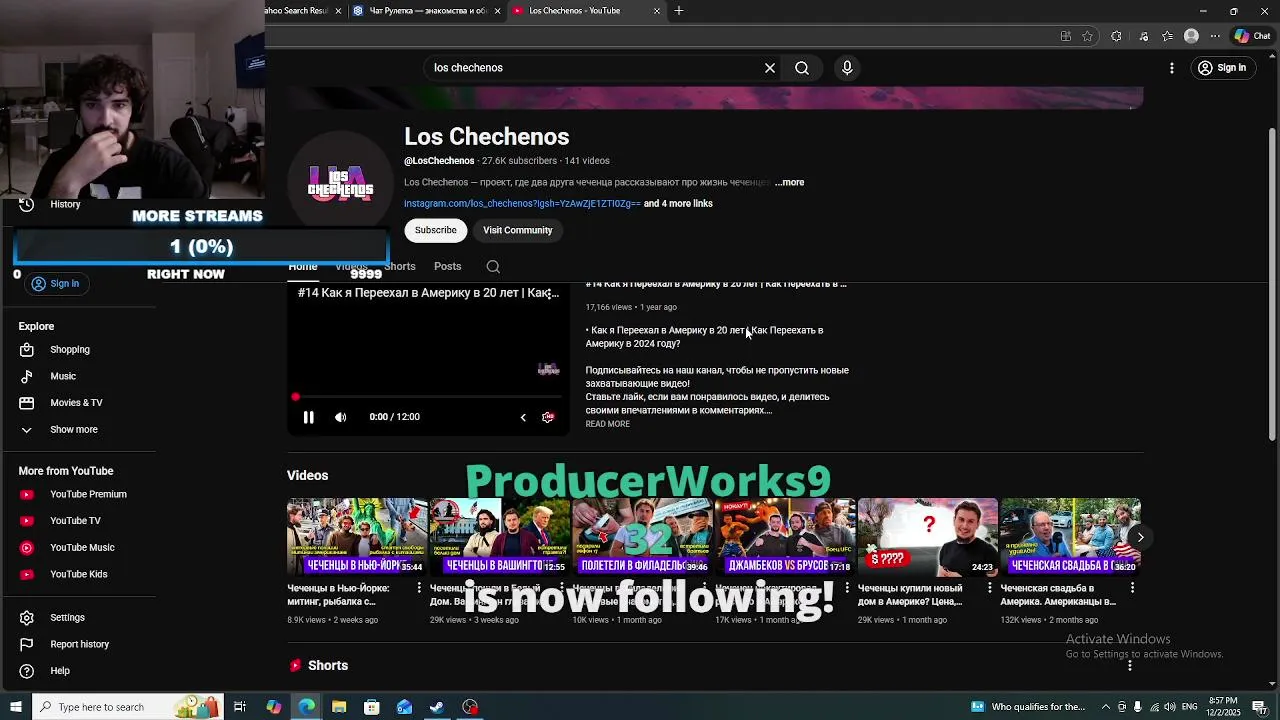Image resolution: width=1280 pixels, height=720 pixels.
Task: Open browser favorites list icon
Action: 1167,36
